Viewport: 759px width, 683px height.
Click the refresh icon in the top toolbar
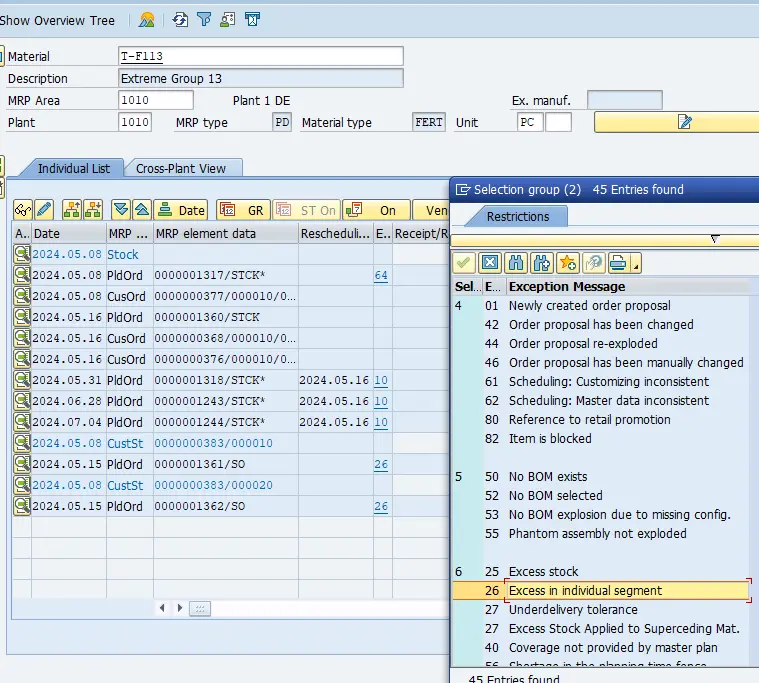[x=180, y=19]
